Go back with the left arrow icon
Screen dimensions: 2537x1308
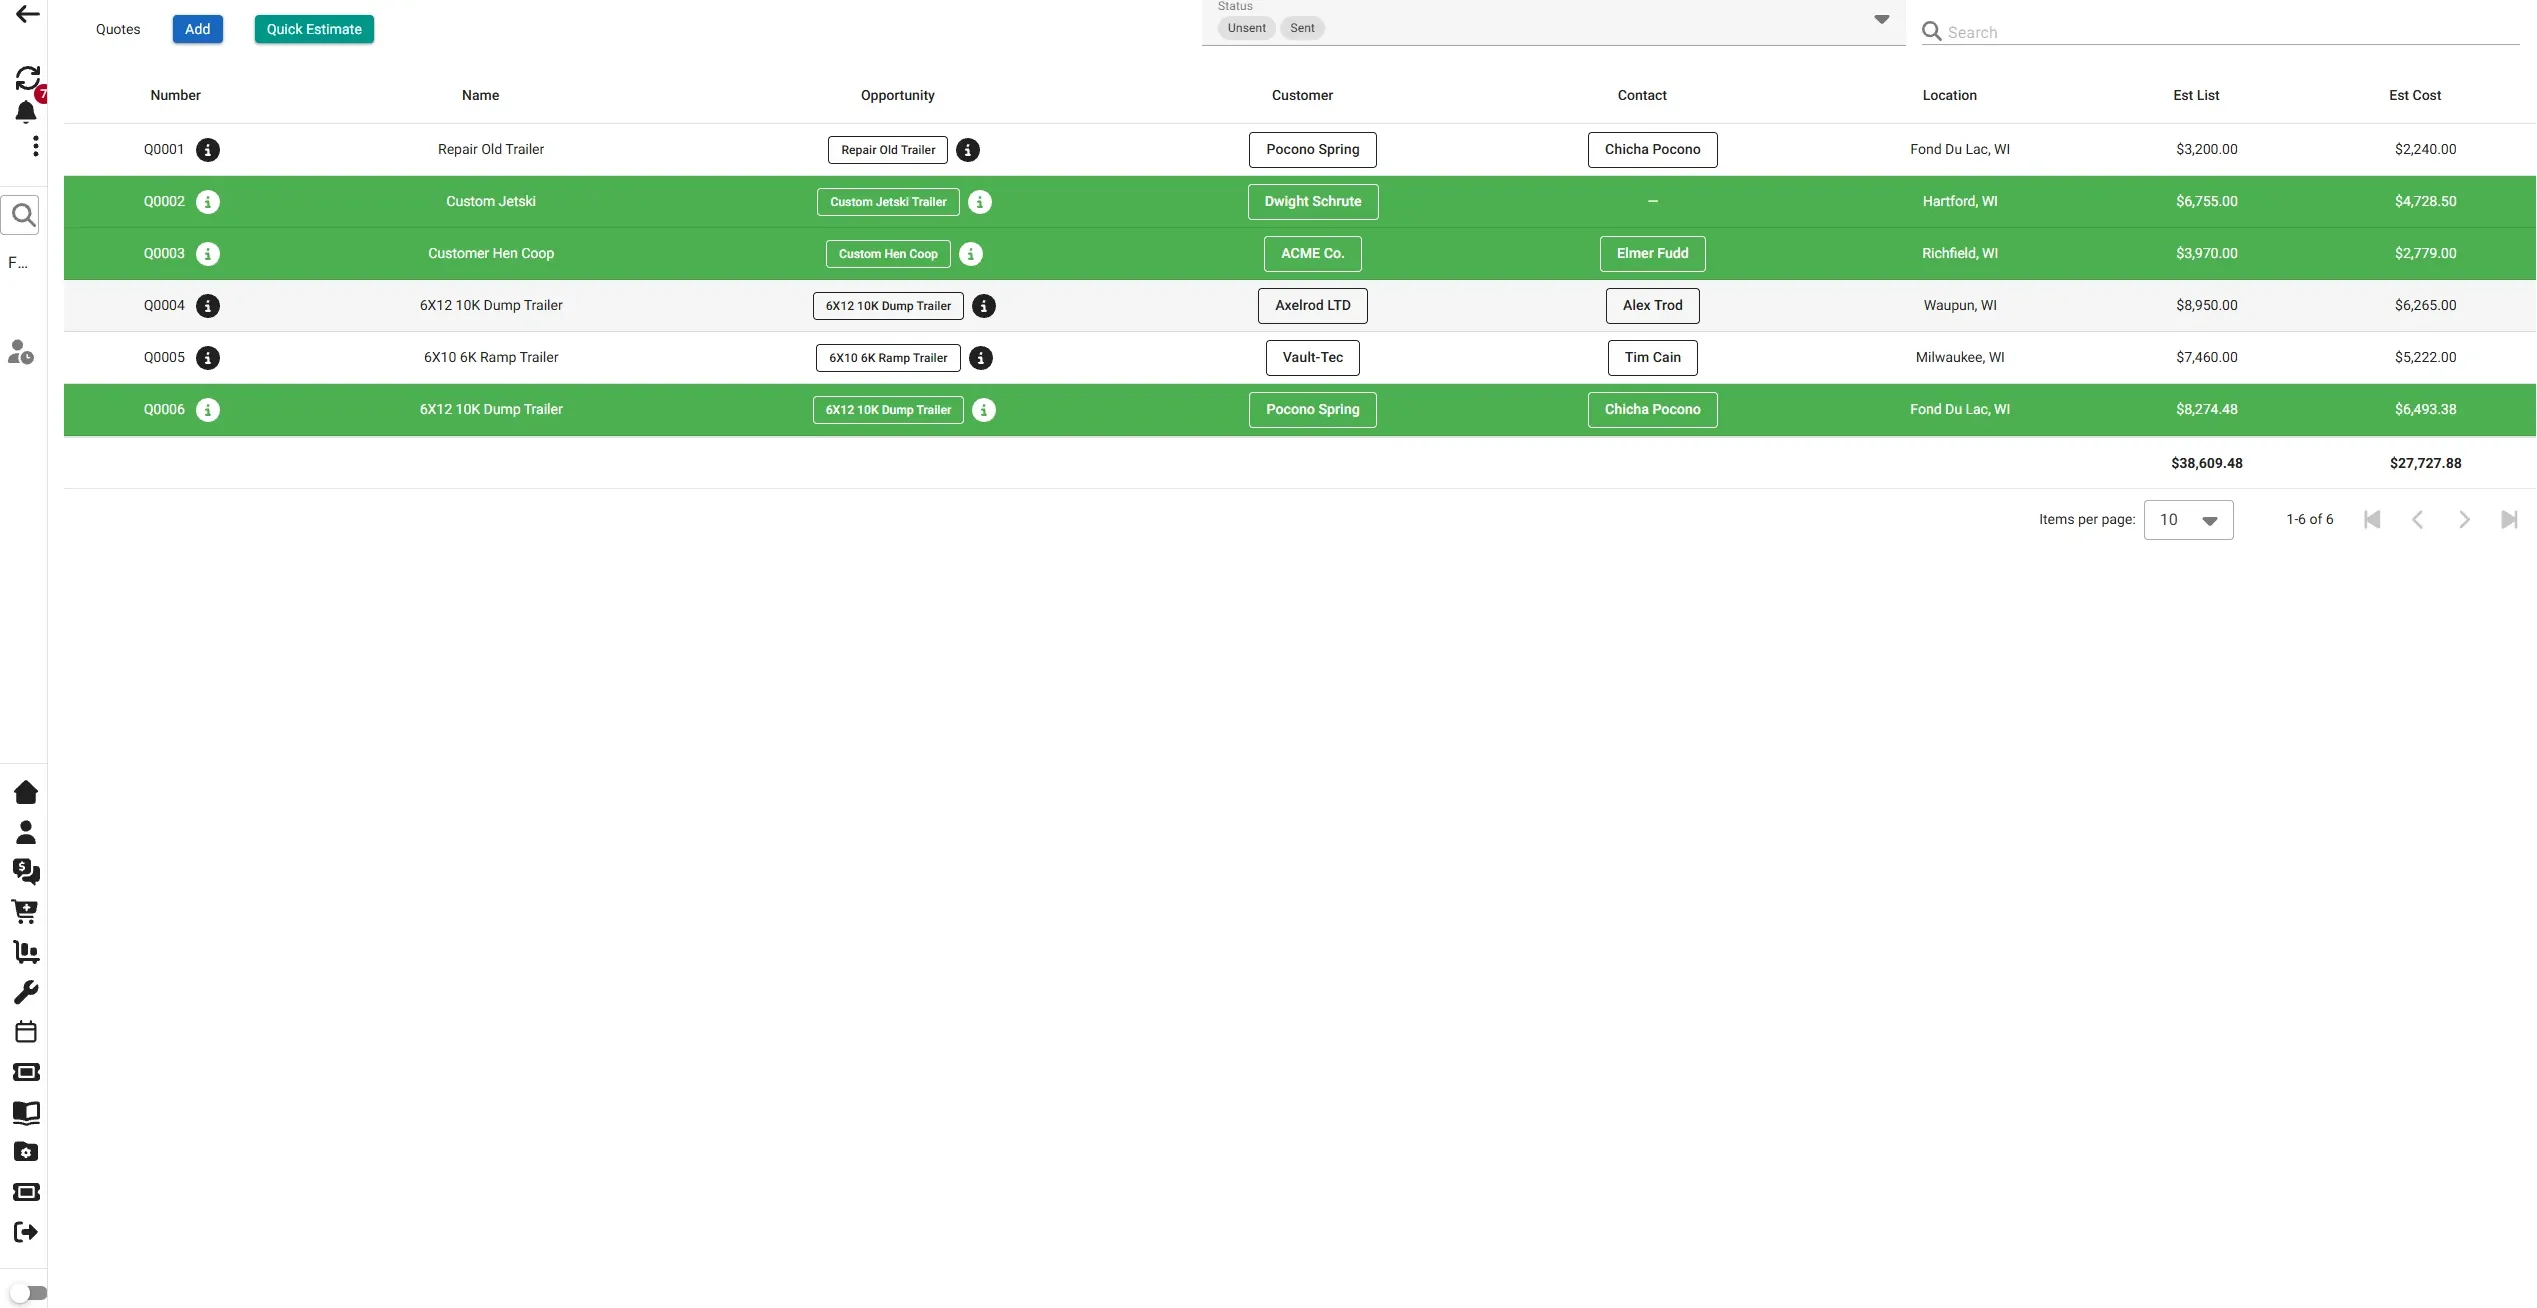27,14
